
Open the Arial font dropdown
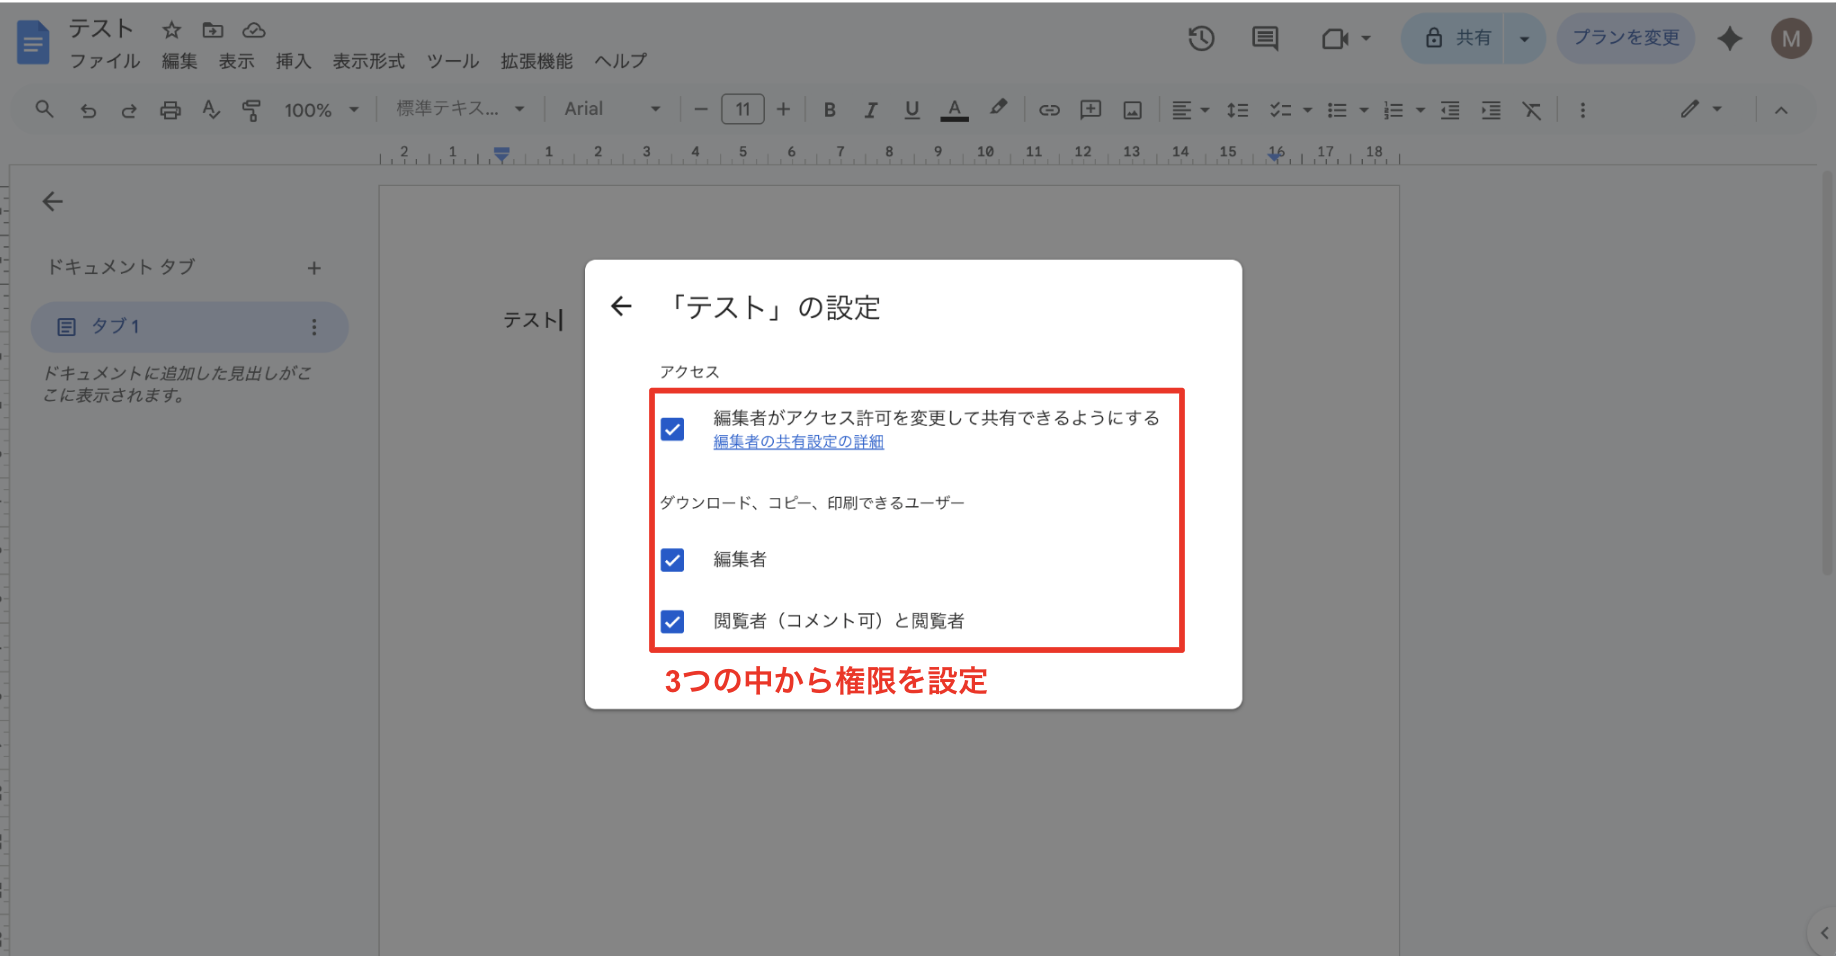[612, 108]
